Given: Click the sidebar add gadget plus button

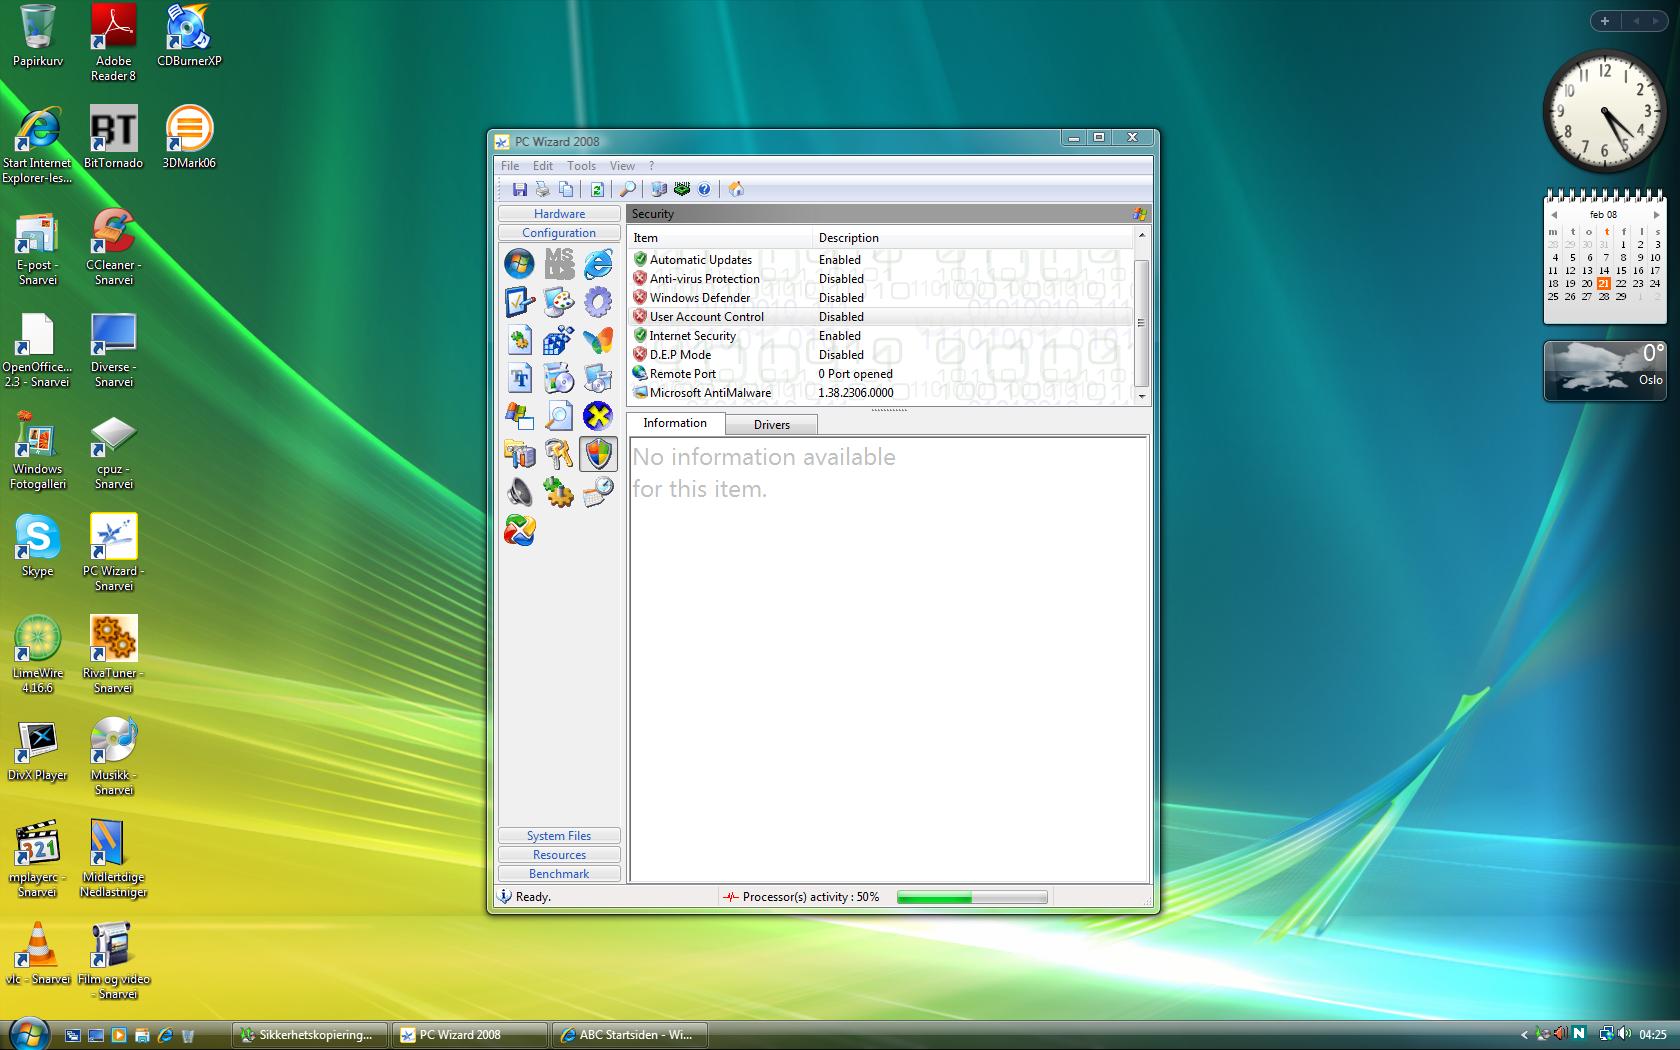Looking at the screenshot, I should click(x=1604, y=21).
